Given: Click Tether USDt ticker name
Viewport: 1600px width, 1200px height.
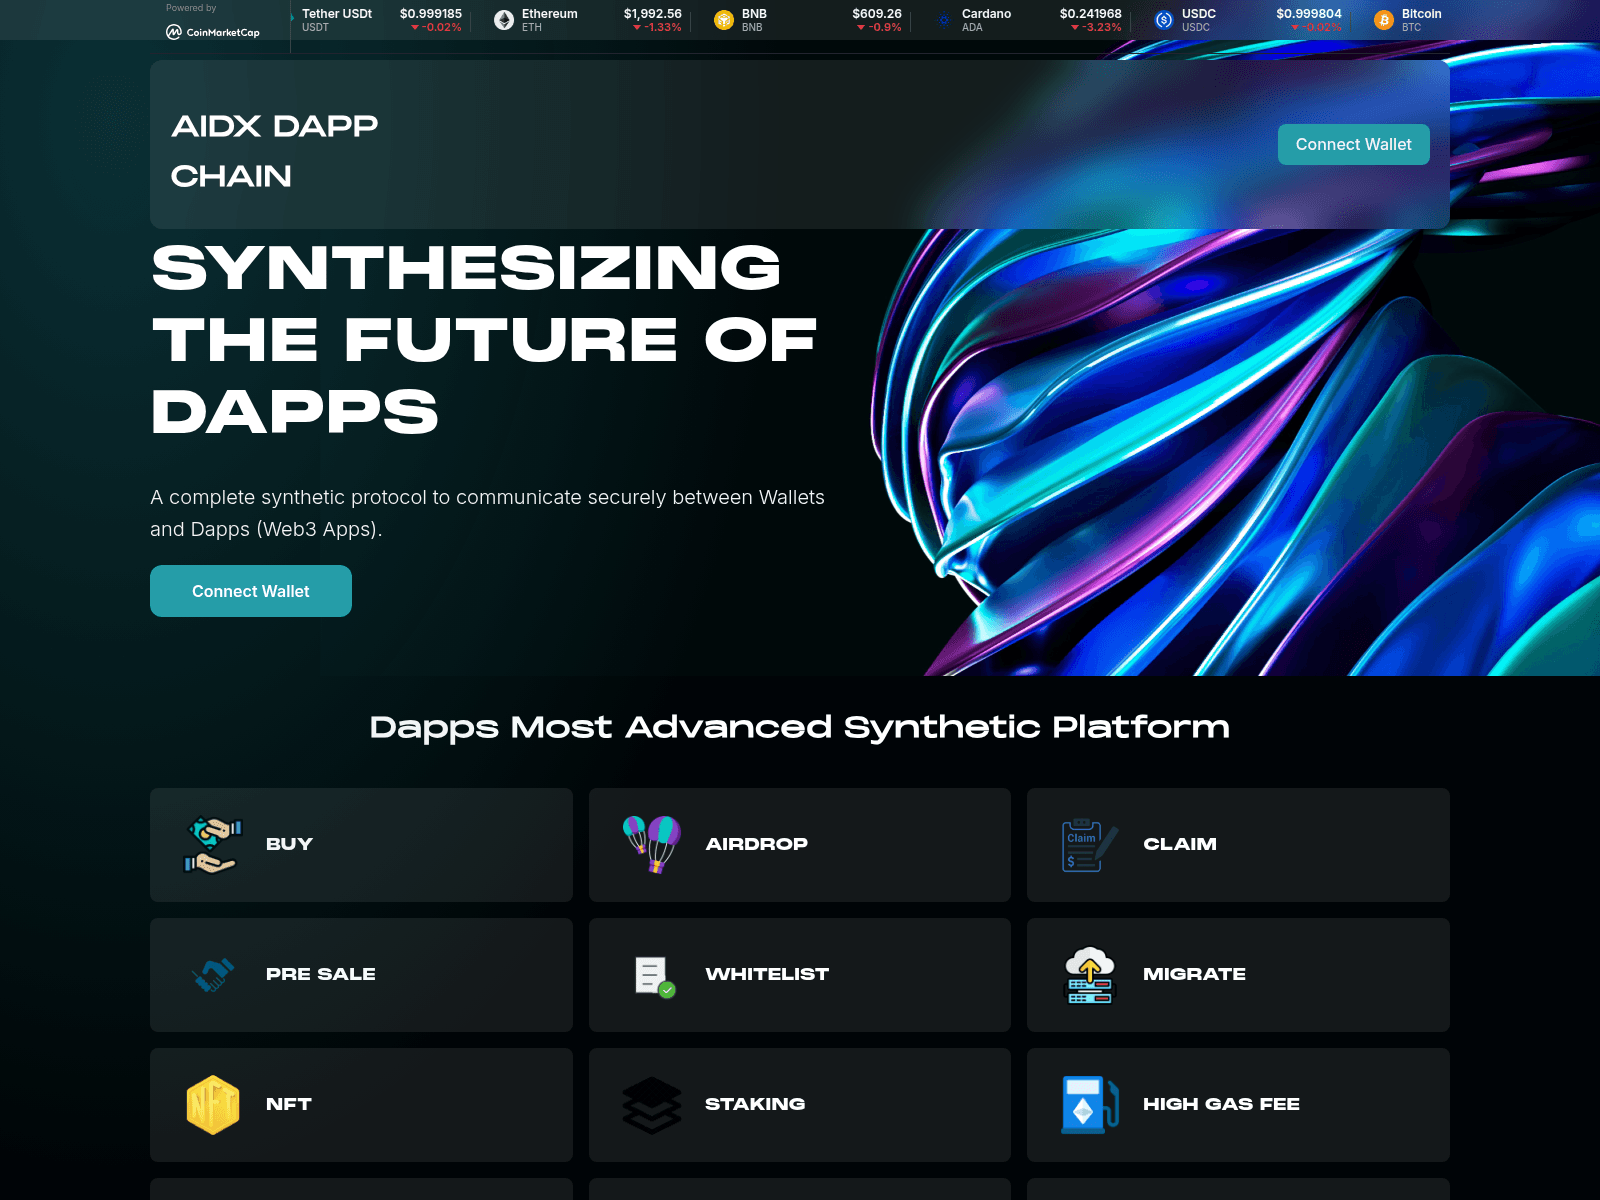Looking at the screenshot, I should pyautogui.click(x=337, y=14).
